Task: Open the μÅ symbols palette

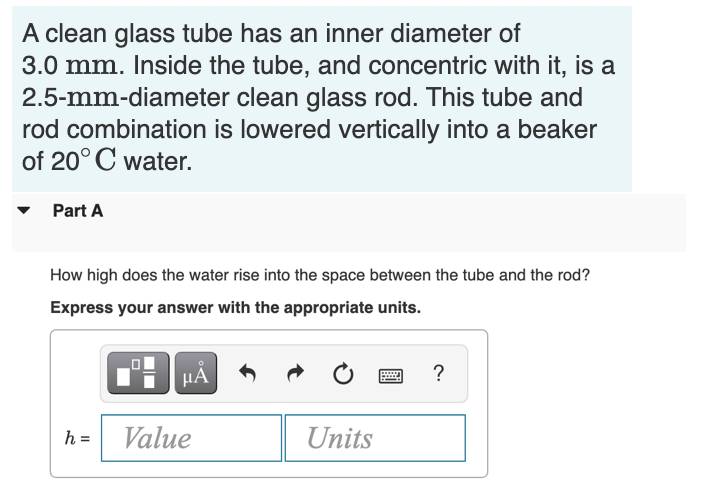Action: [196, 375]
